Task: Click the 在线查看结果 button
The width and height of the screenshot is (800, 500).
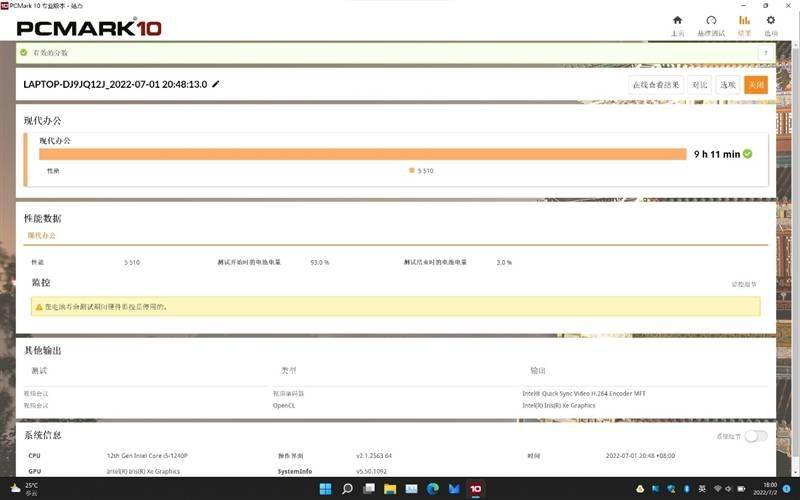Action: (656, 85)
